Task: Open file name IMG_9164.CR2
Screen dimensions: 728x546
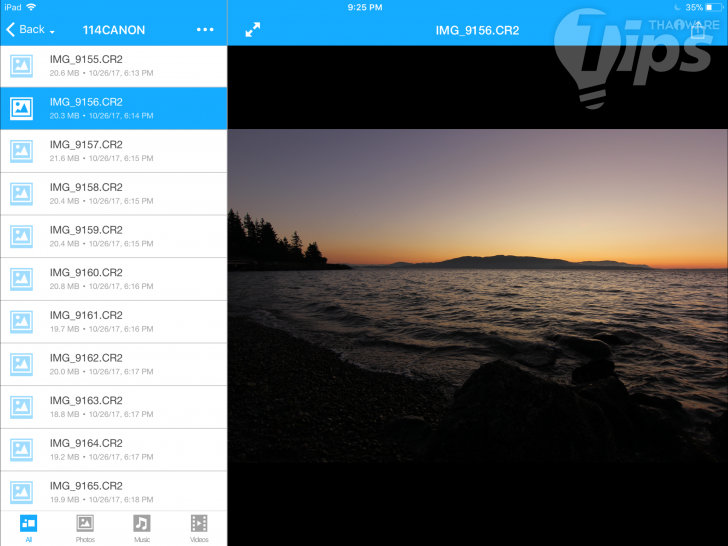Action: click(x=86, y=443)
